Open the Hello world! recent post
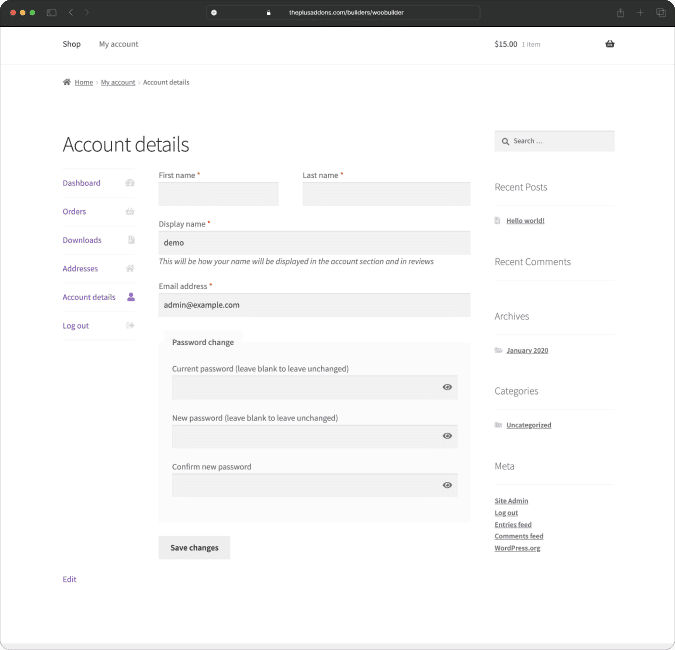The width and height of the screenshot is (675, 650). pos(525,220)
